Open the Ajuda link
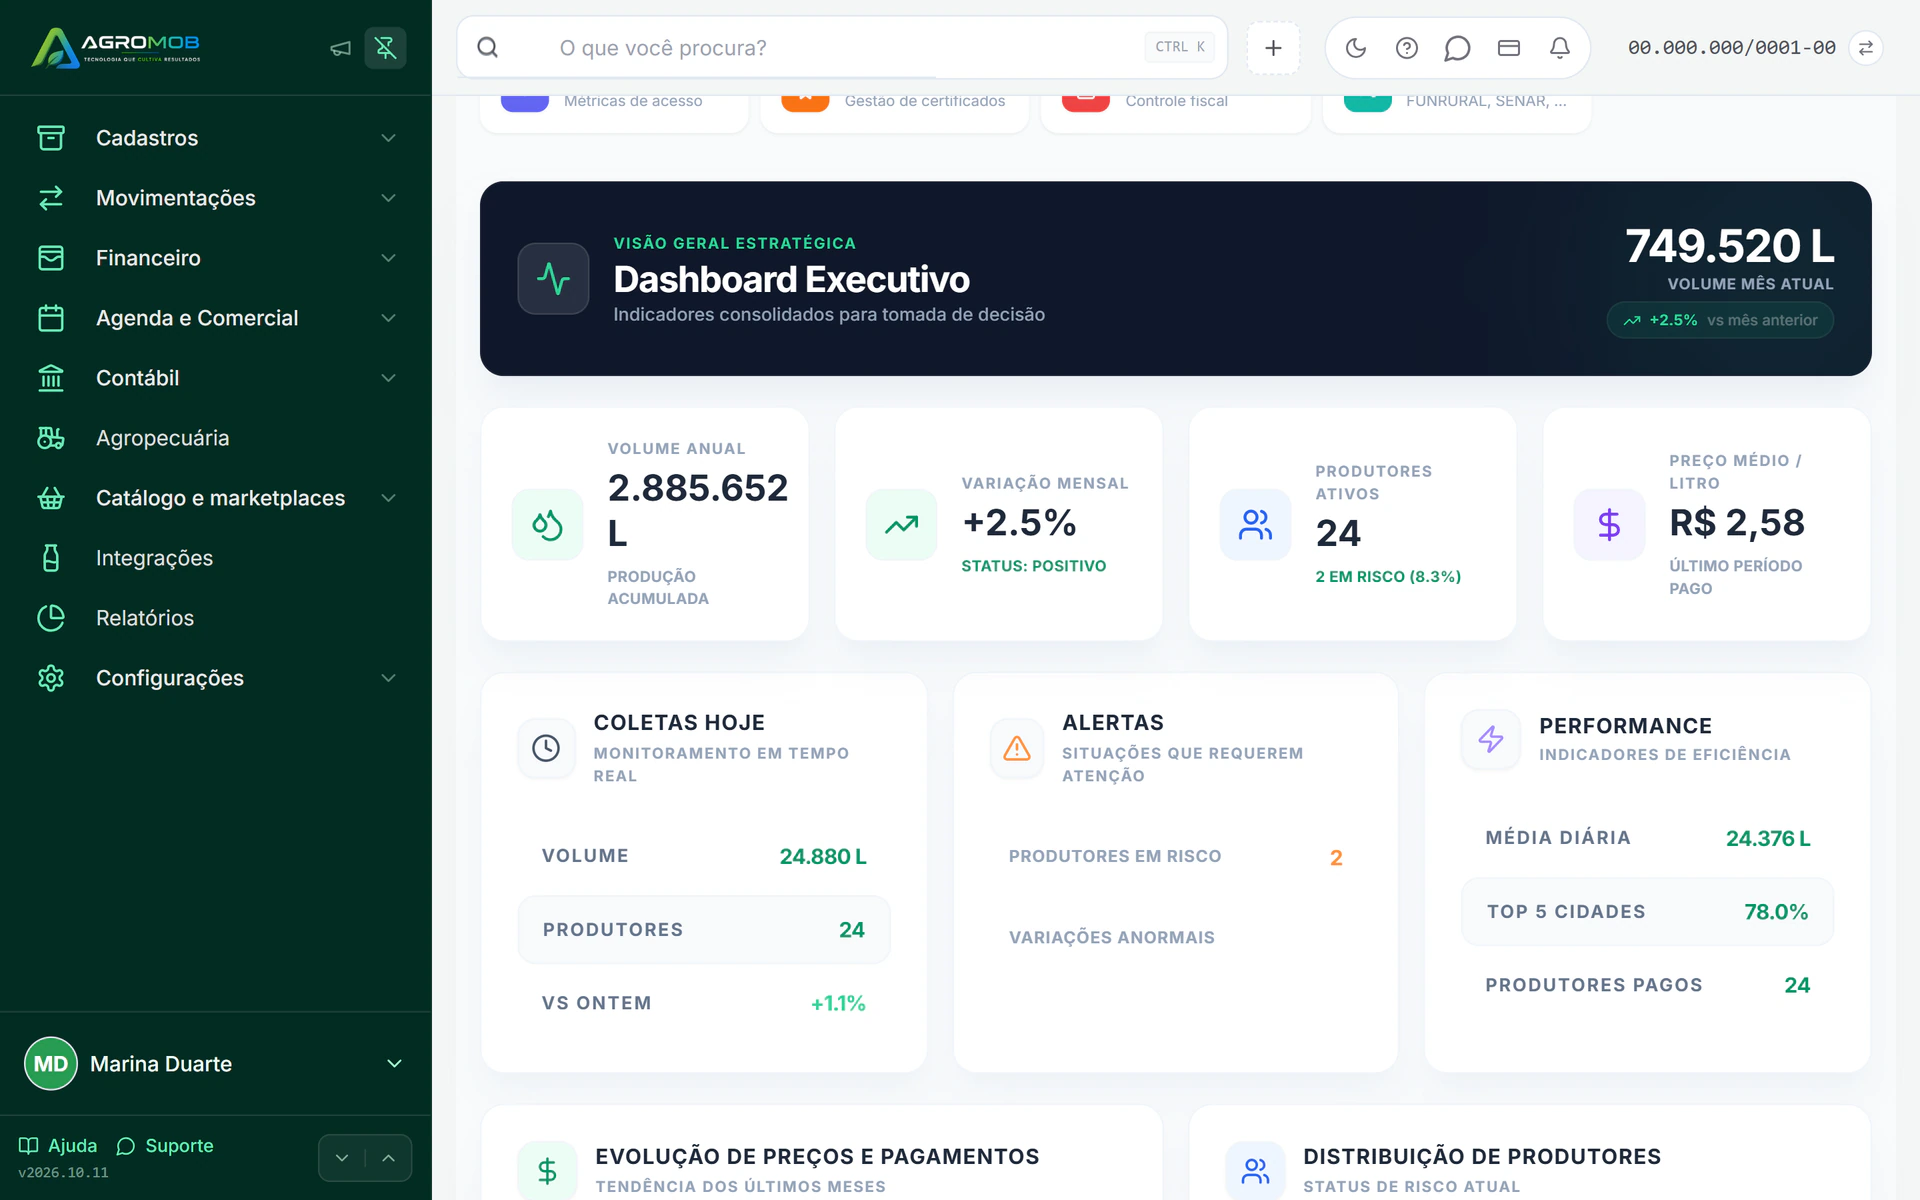Image resolution: width=1920 pixels, height=1200 pixels. [x=58, y=1145]
